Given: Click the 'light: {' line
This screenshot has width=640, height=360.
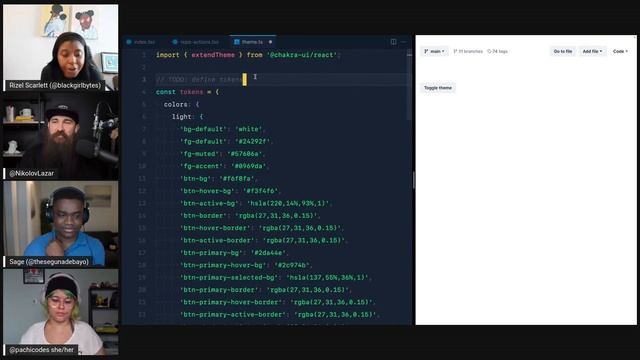Looking at the screenshot, I should coord(187,117).
